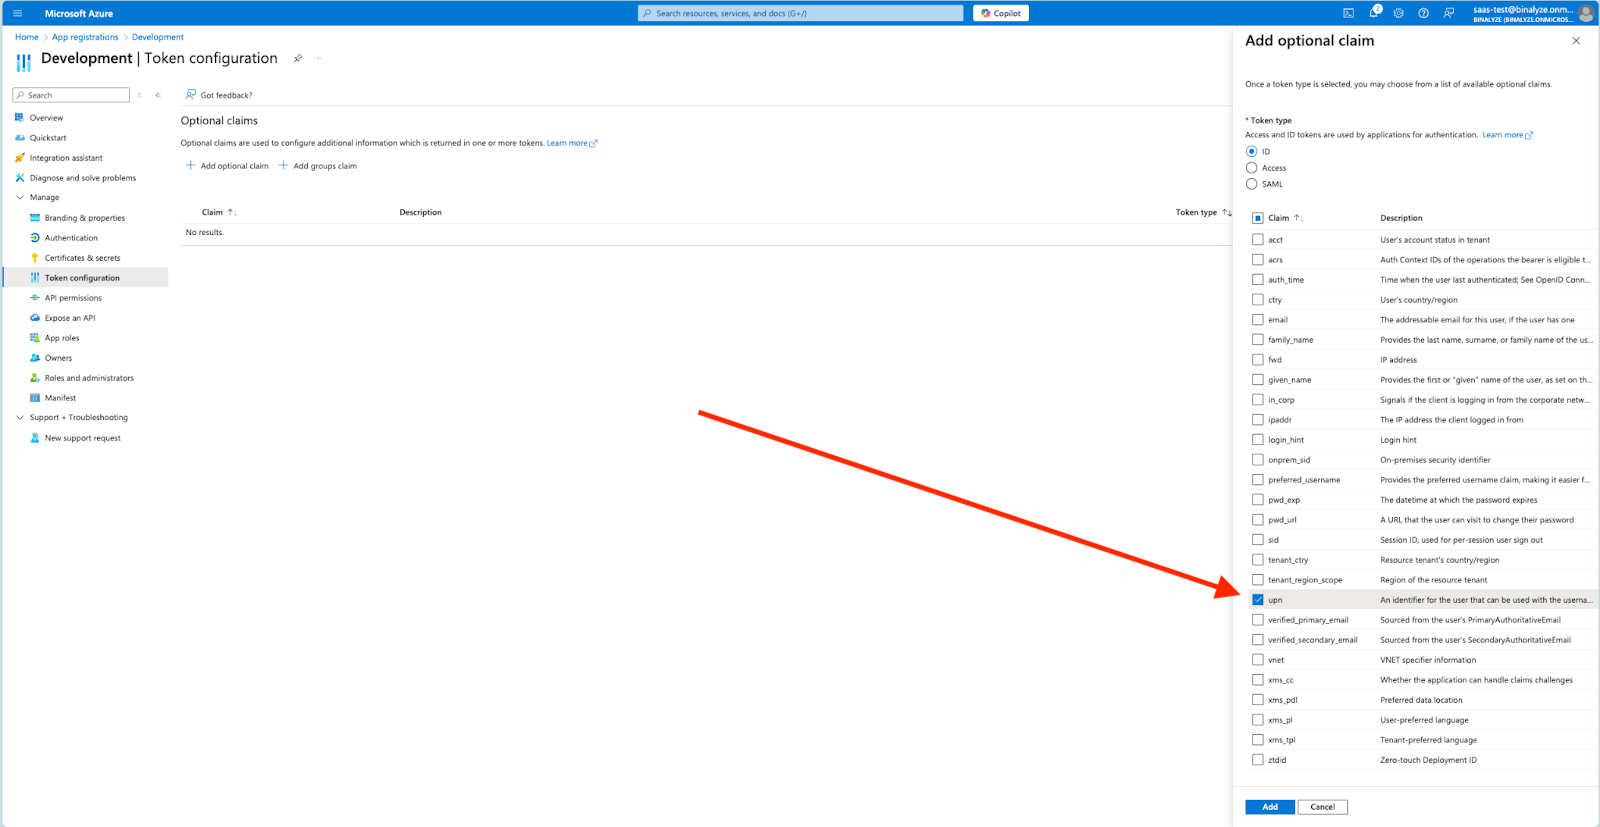The height and width of the screenshot is (827, 1600).
Task: Collapse the sidebar menu with chevron
Action: click(x=158, y=95)
